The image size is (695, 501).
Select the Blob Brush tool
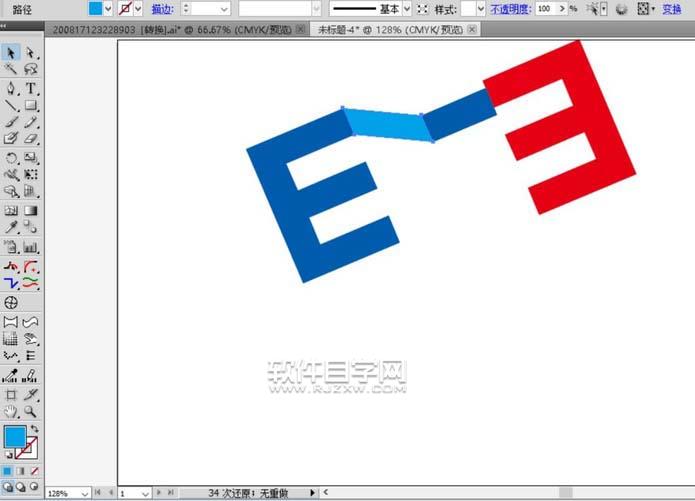tap(11, 138)
